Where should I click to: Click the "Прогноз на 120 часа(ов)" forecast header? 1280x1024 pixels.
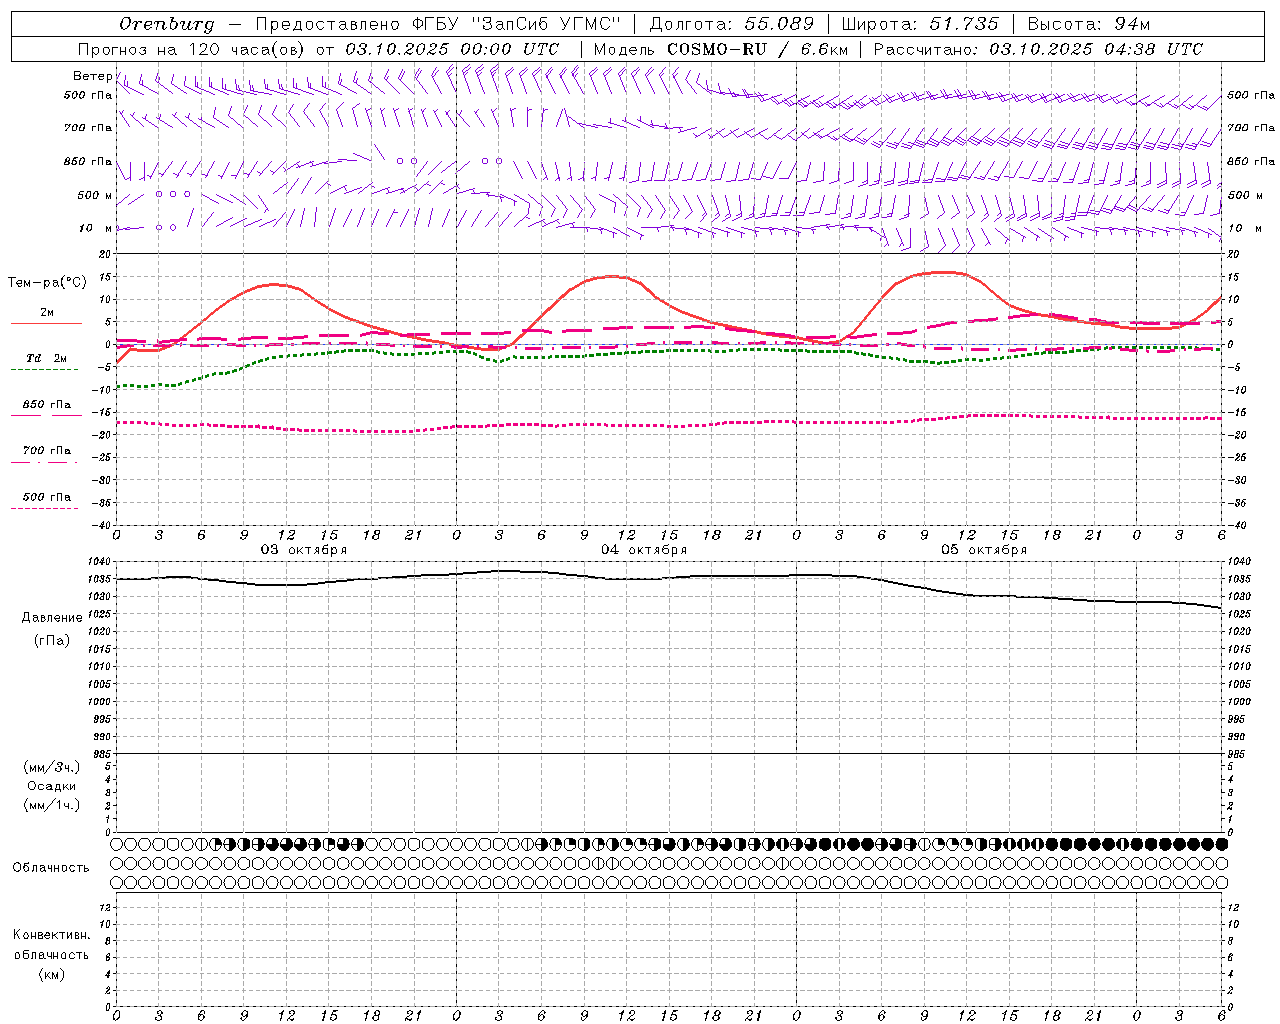[192, 49]
